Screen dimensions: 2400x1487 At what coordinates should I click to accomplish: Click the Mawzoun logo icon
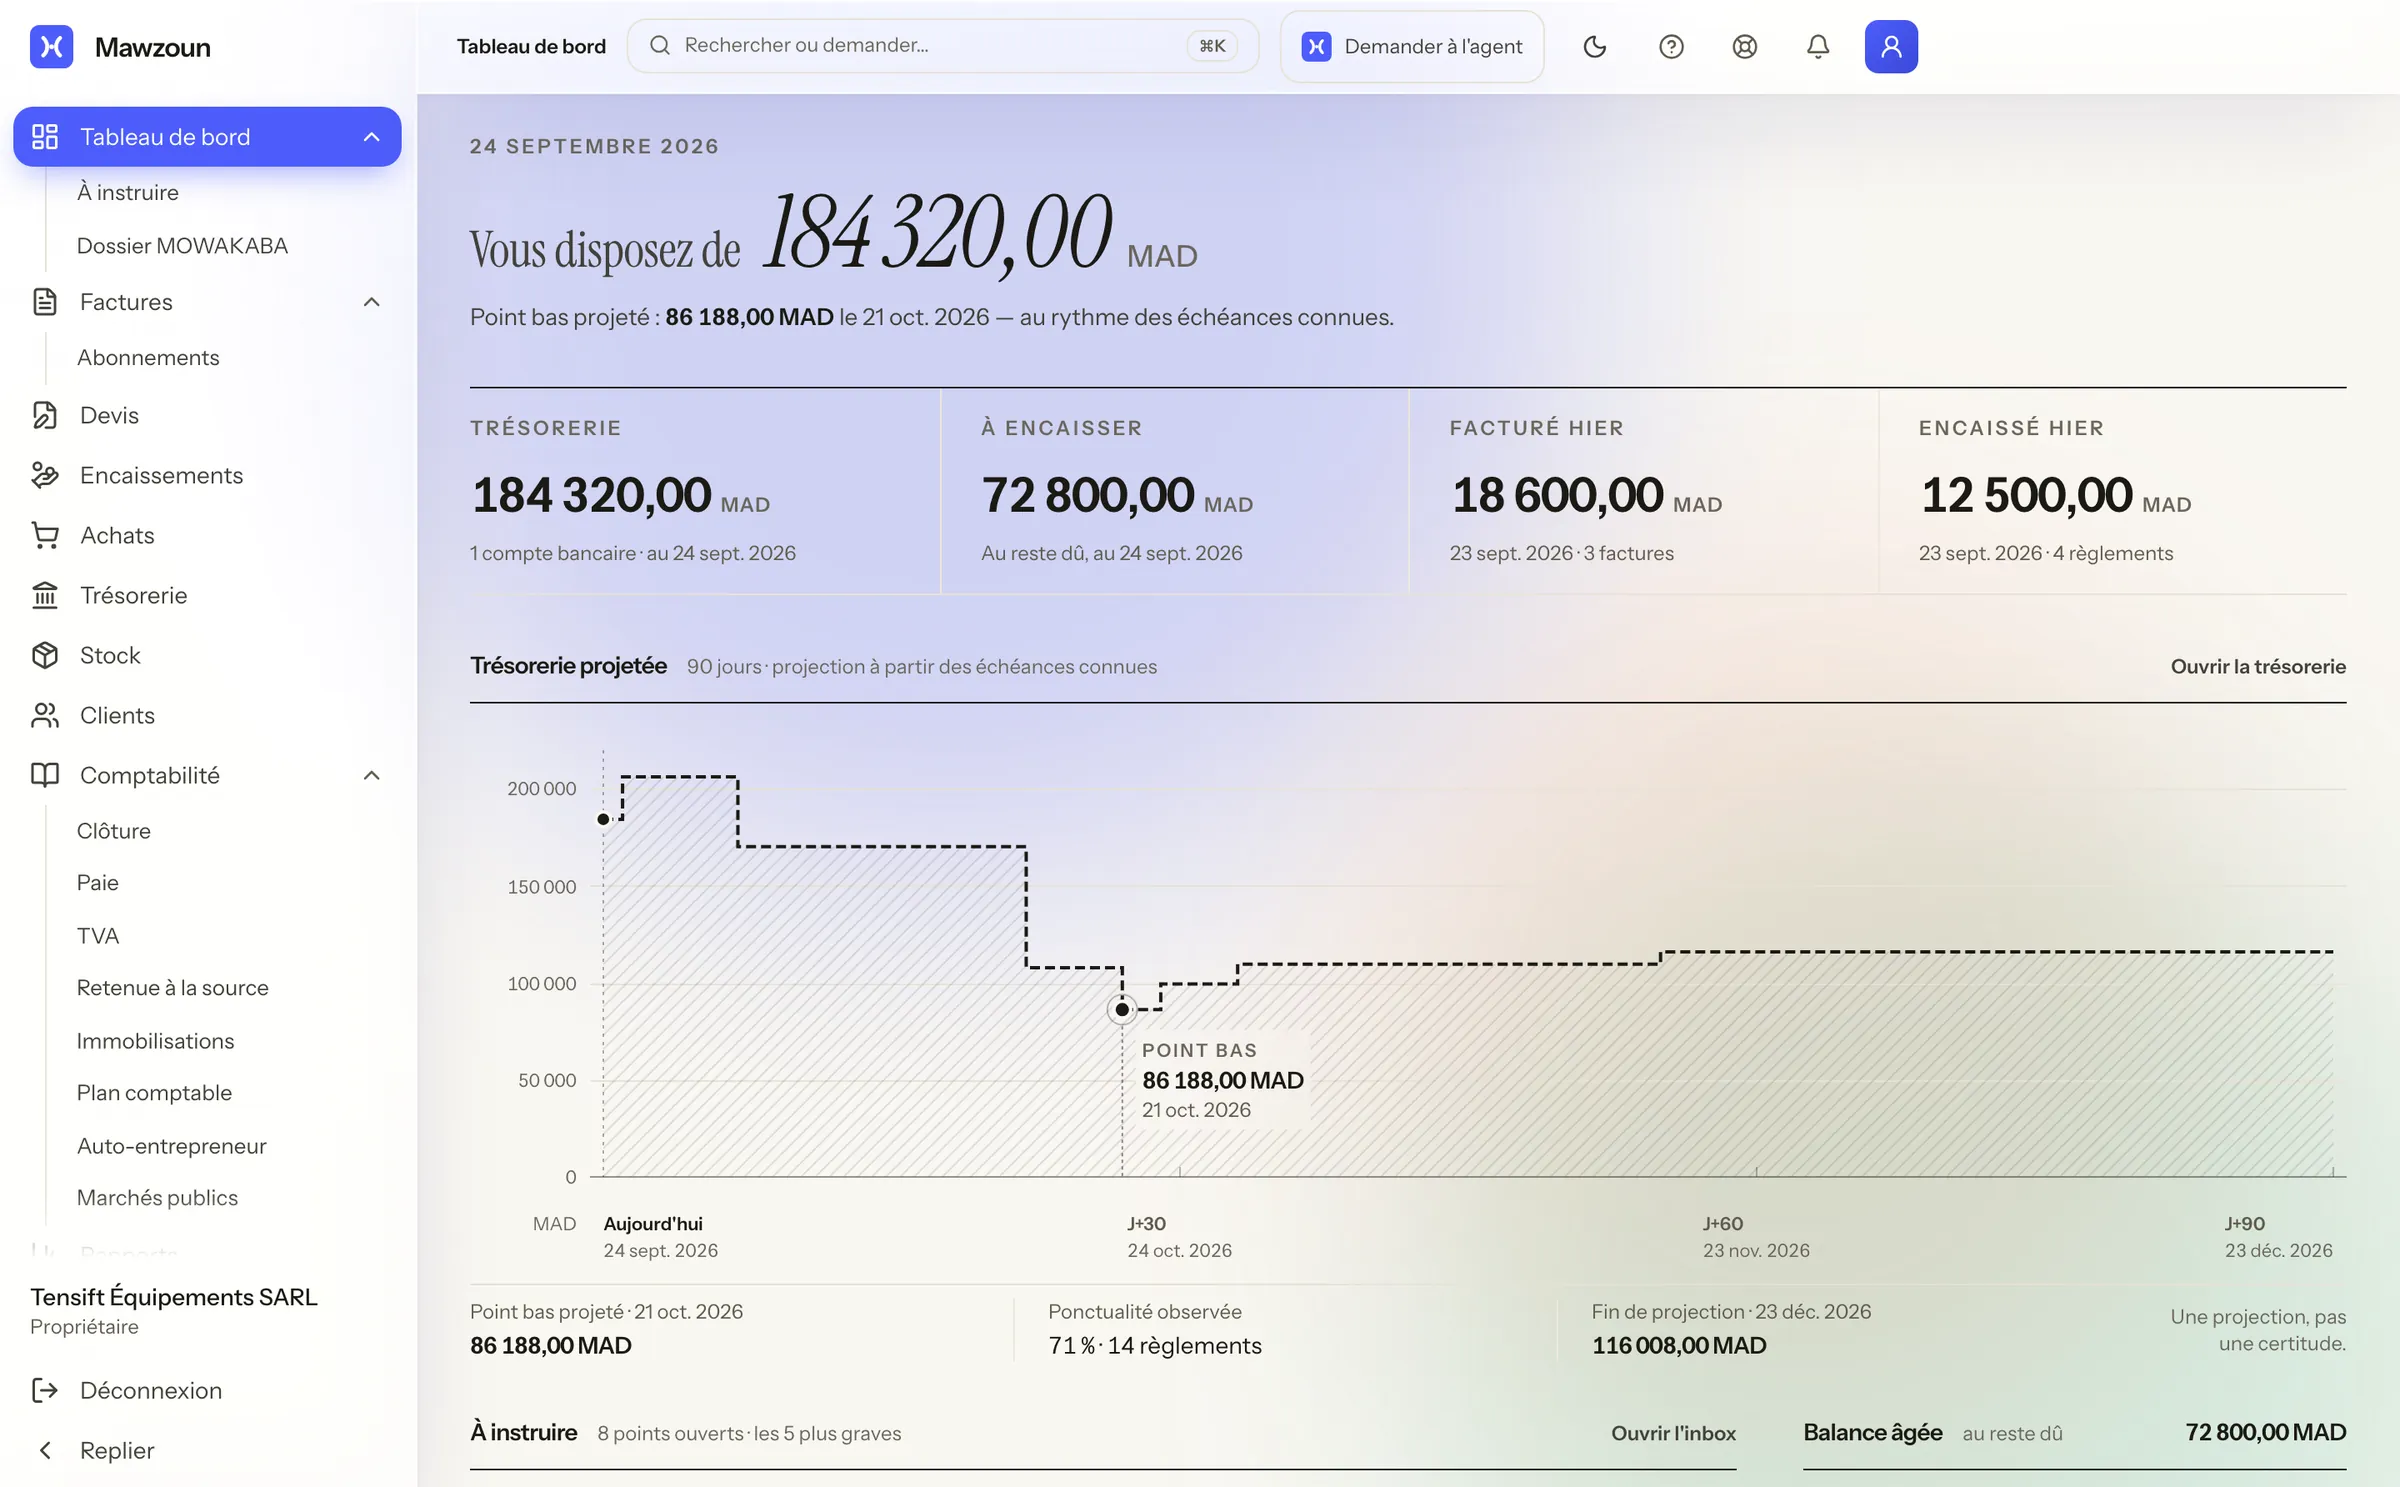52,47
